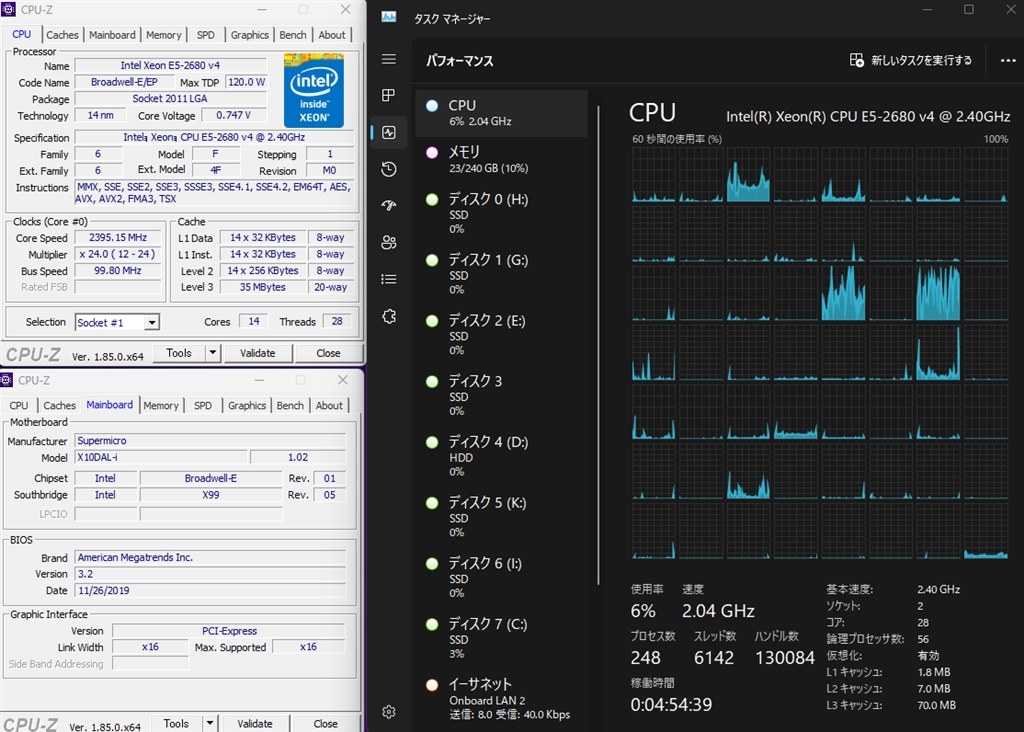Select ディスク 1 (G:) in performance list
This screenshot has width=1024, height=732.
pos(501,274)
